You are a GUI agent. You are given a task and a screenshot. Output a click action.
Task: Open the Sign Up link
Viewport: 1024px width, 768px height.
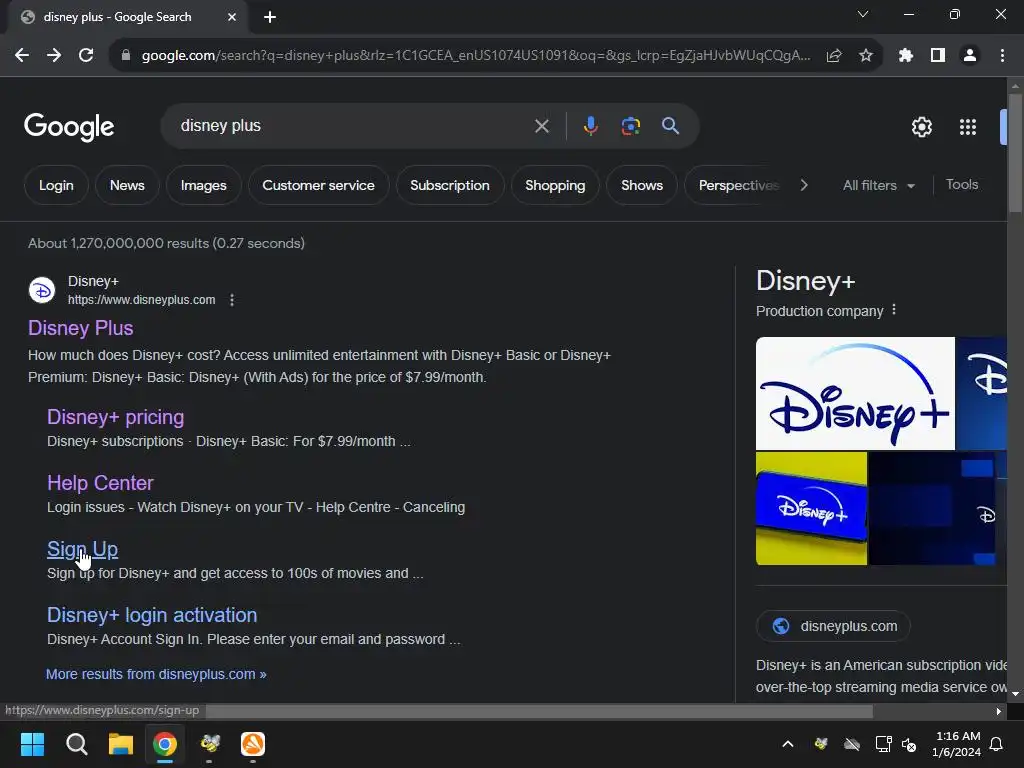82,549
